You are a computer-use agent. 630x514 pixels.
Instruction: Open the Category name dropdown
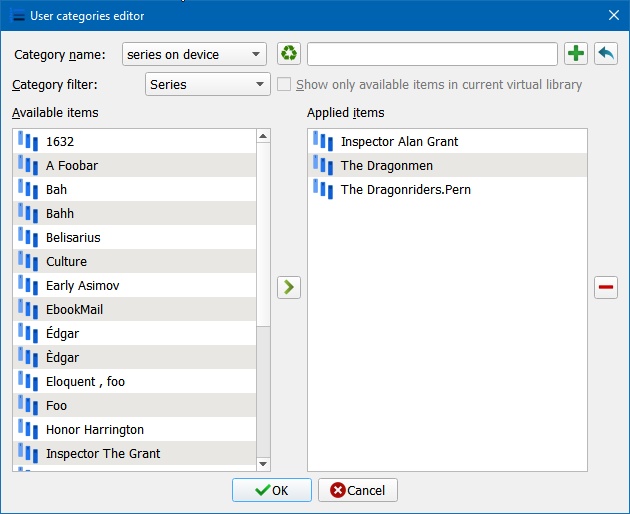pyautogui.click(x=194, y=54)
